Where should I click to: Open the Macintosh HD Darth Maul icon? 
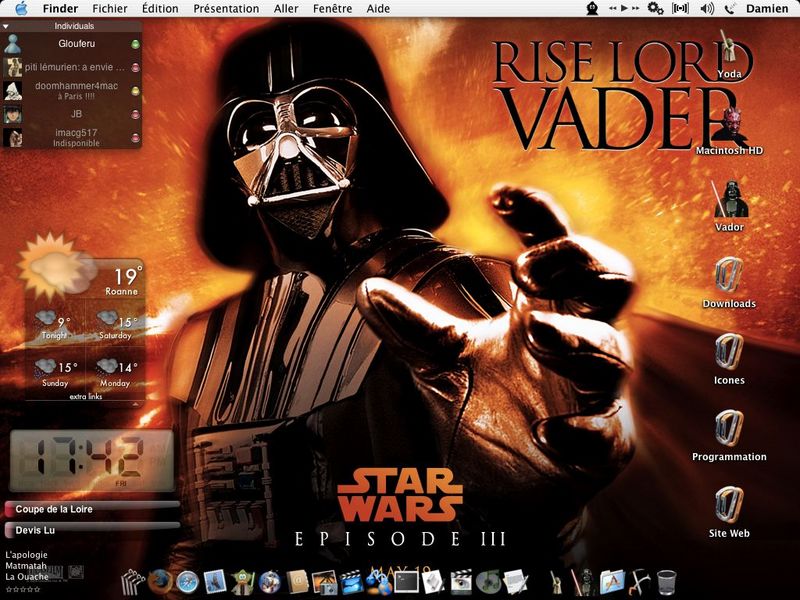(730, 130)
